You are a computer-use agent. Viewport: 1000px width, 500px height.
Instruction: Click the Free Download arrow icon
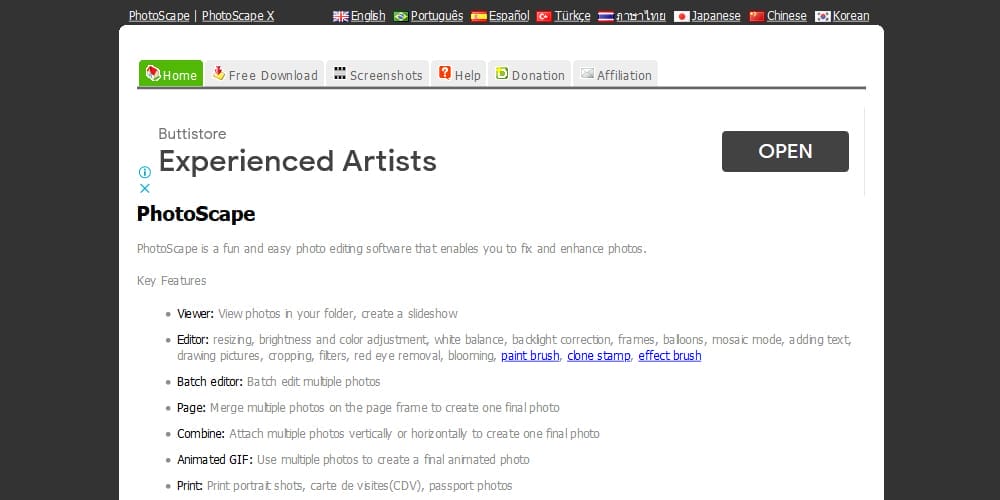click(219, 73)
